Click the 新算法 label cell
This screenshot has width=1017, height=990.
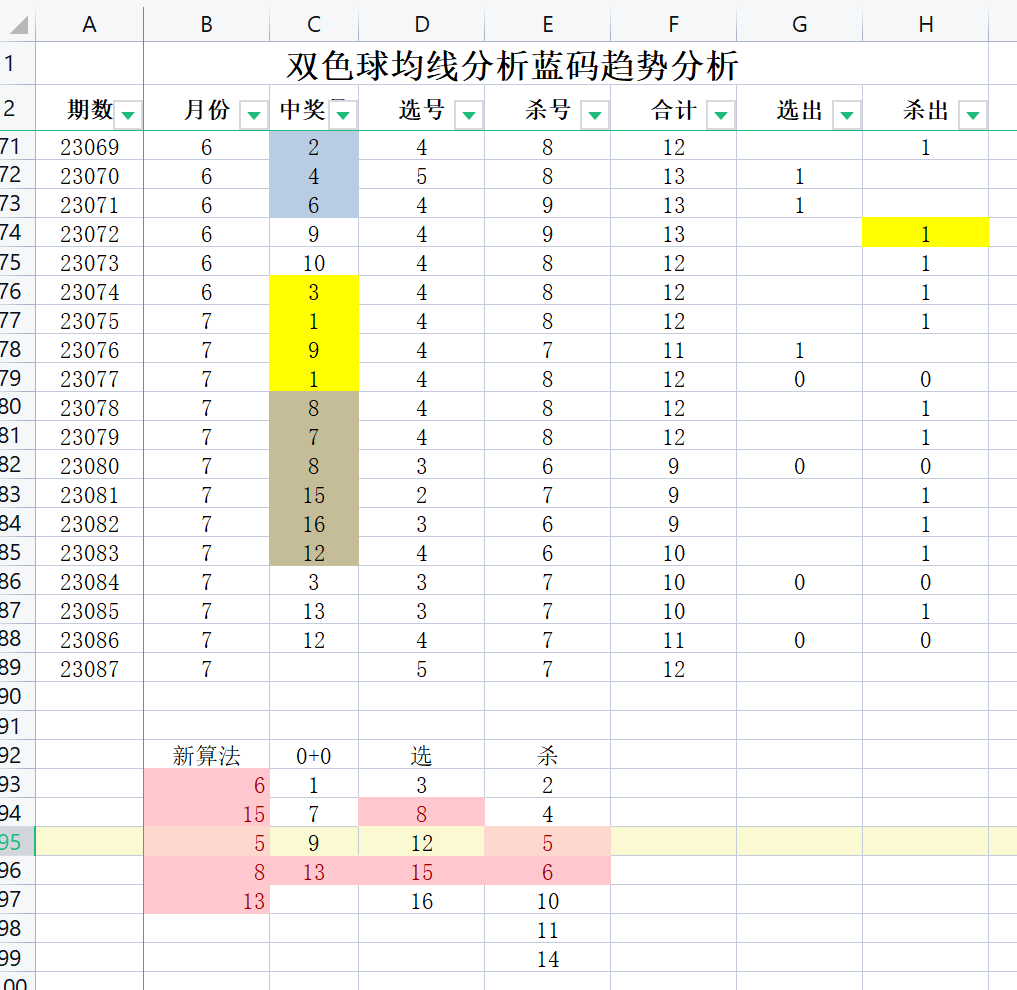pos(206,756)
